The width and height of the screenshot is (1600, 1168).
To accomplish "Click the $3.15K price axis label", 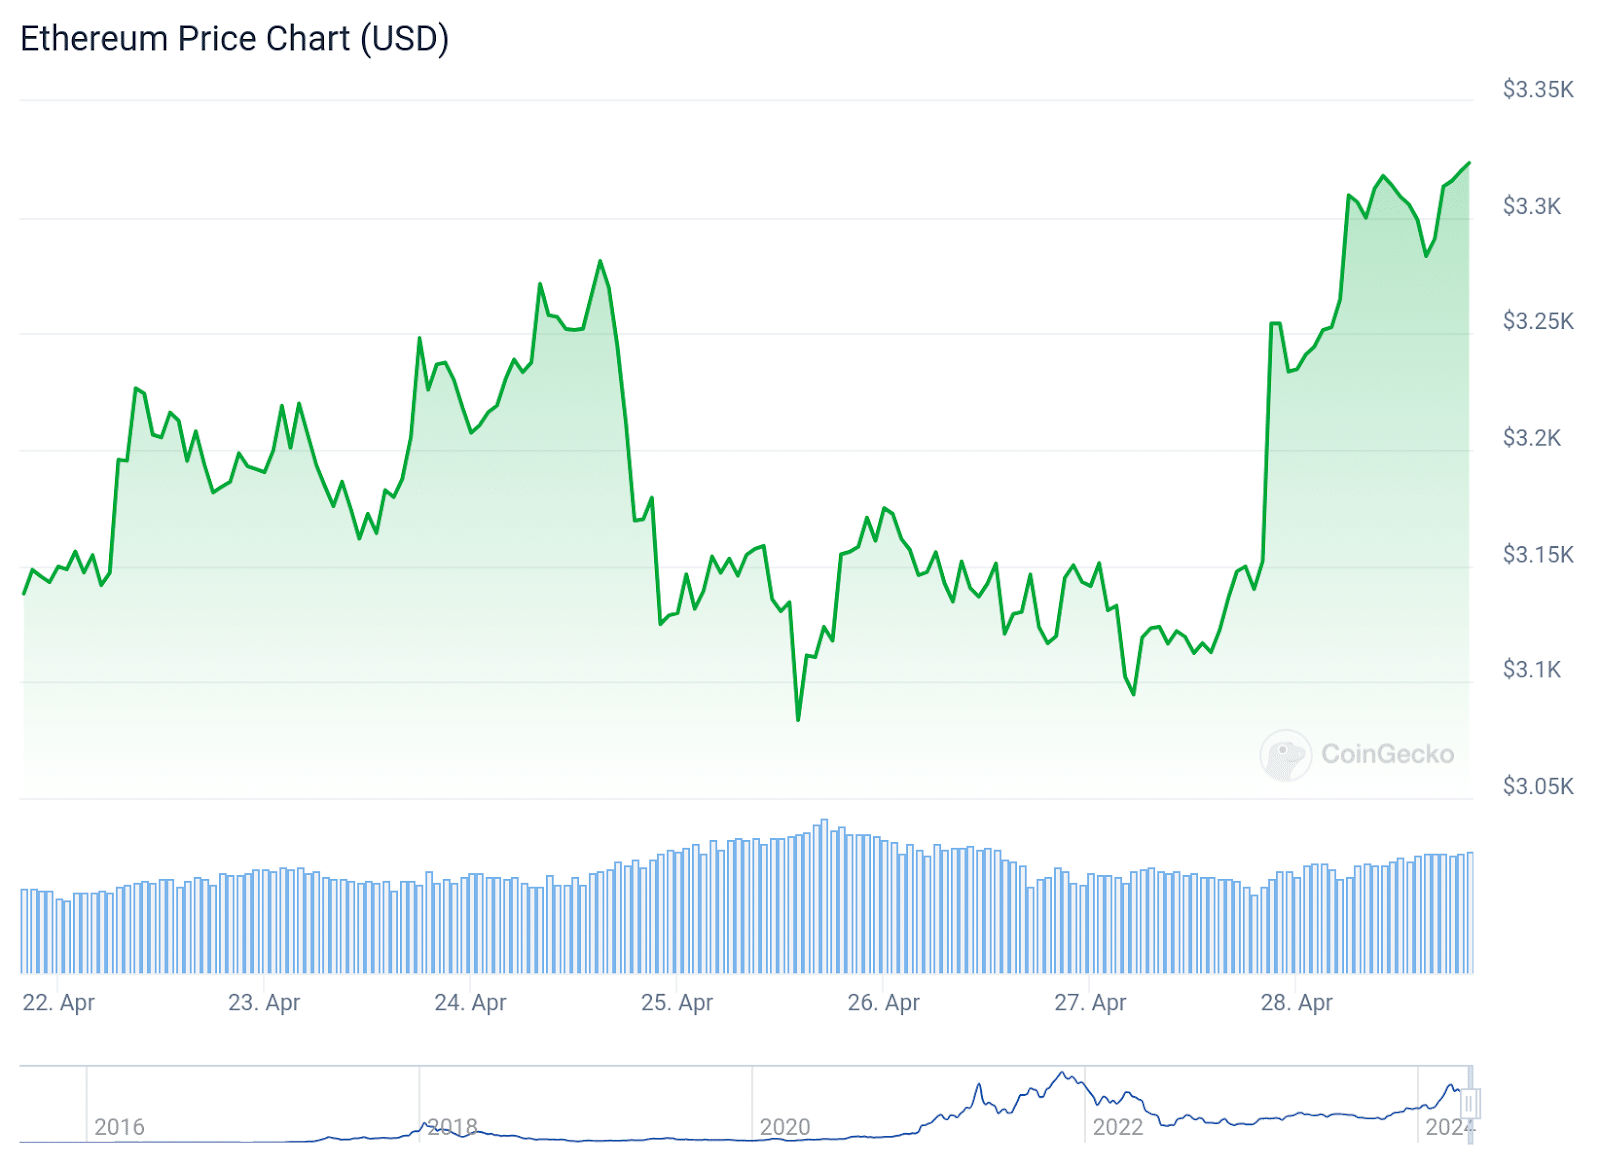I will pos(1538,554).
